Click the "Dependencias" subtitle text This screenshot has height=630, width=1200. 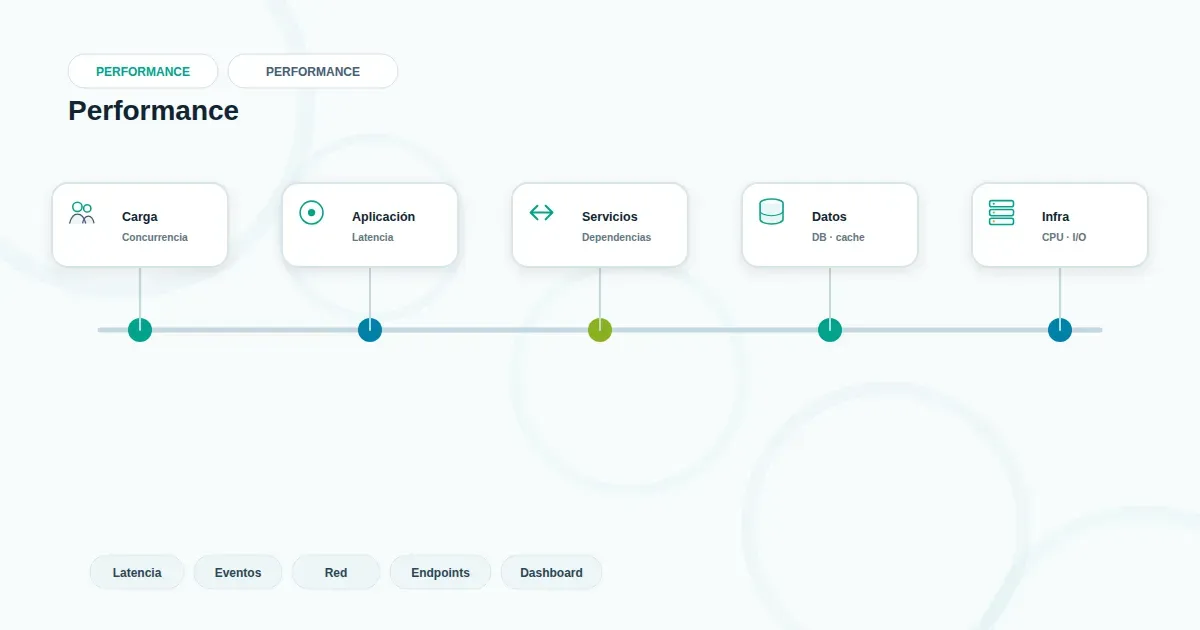(616, 238)
